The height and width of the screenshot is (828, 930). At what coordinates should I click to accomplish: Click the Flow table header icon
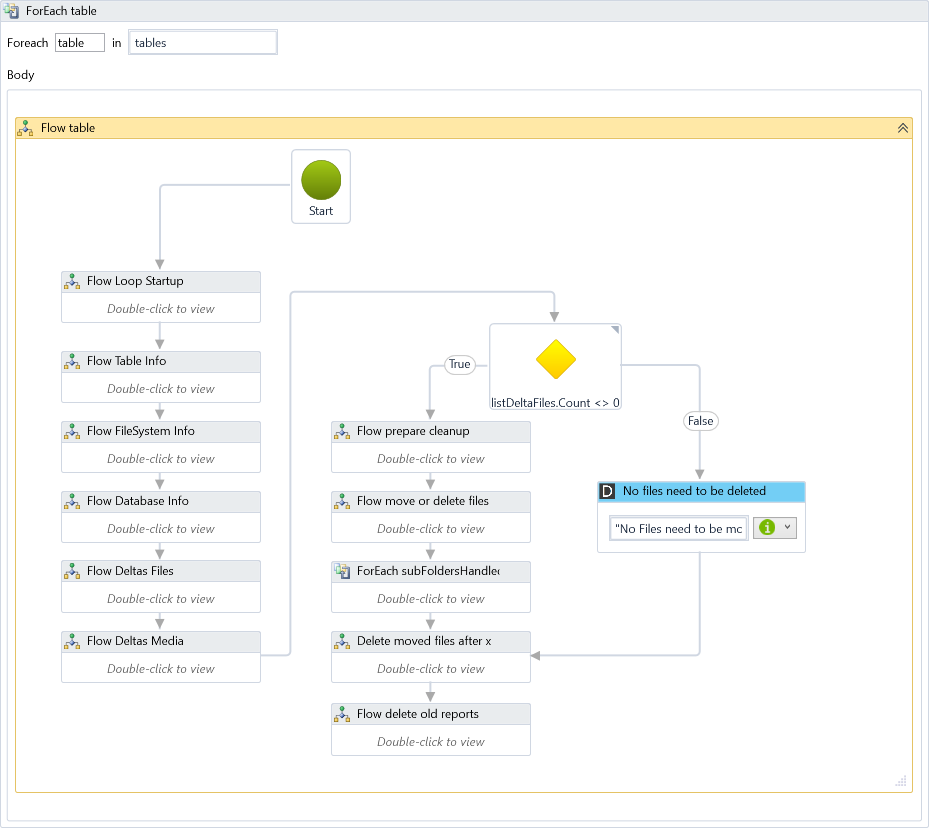pos(26,128)
